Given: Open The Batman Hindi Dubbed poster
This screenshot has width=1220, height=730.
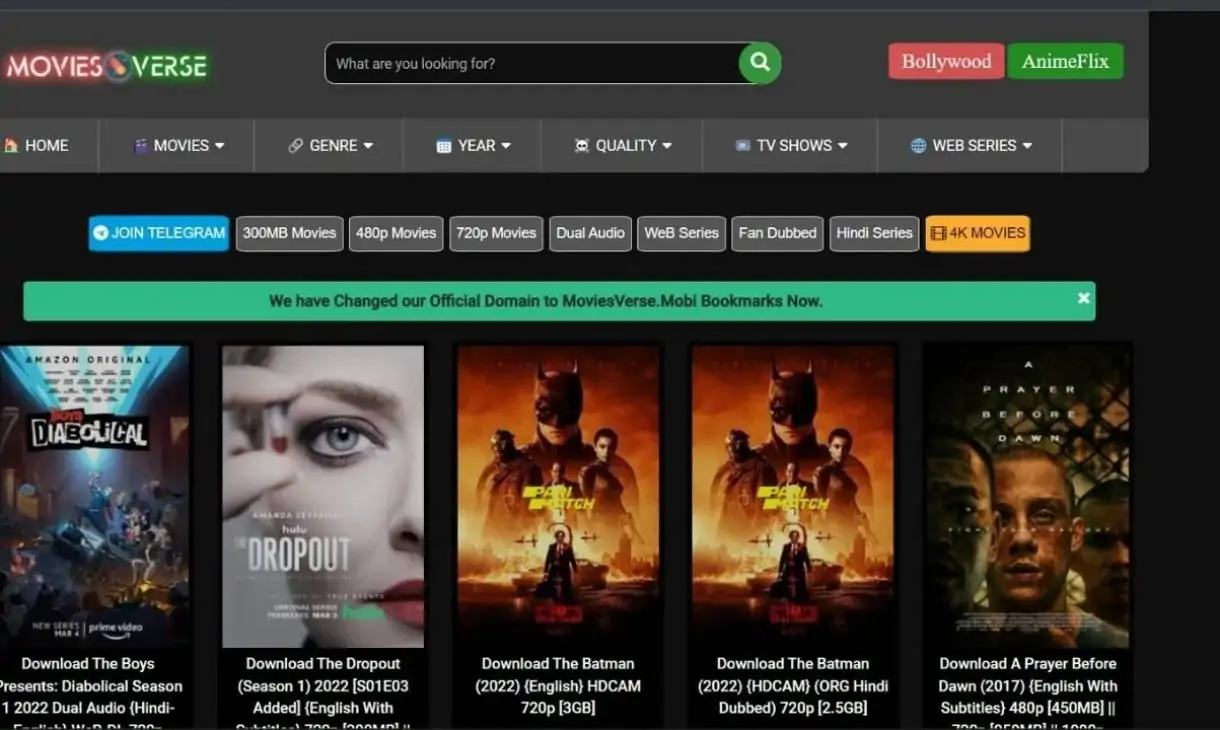Looking at the screenshot, I should 793,496.
